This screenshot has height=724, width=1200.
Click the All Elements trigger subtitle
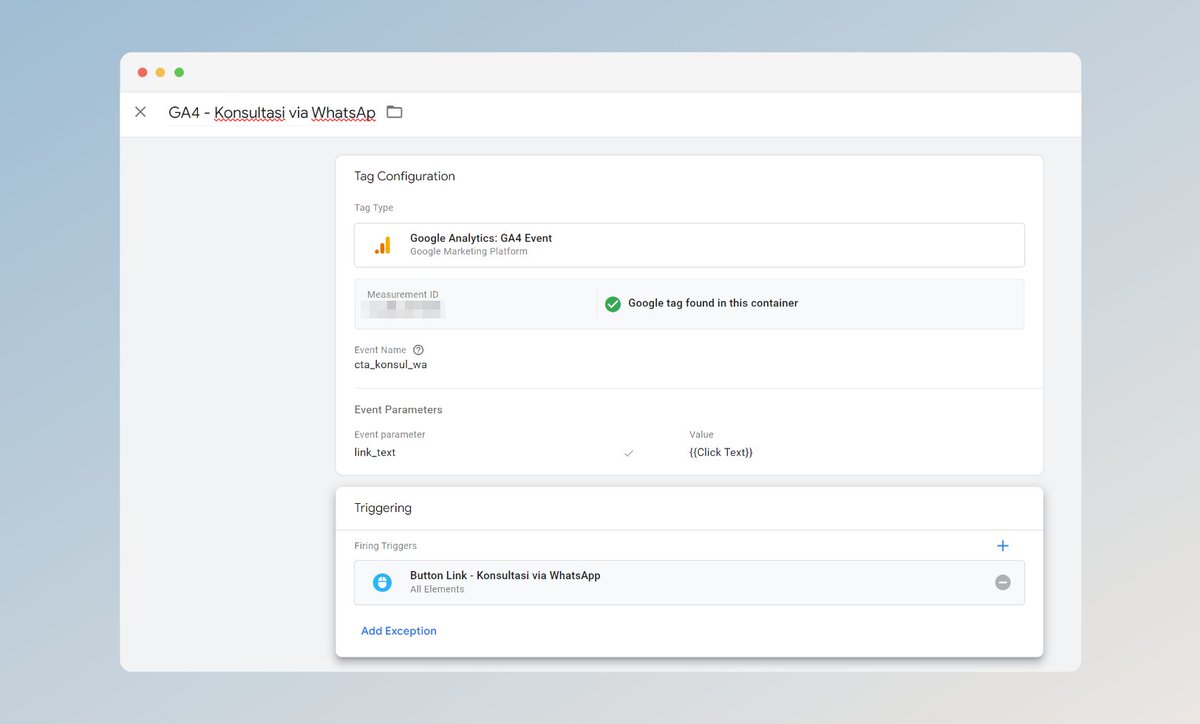(x=437, y=590)
